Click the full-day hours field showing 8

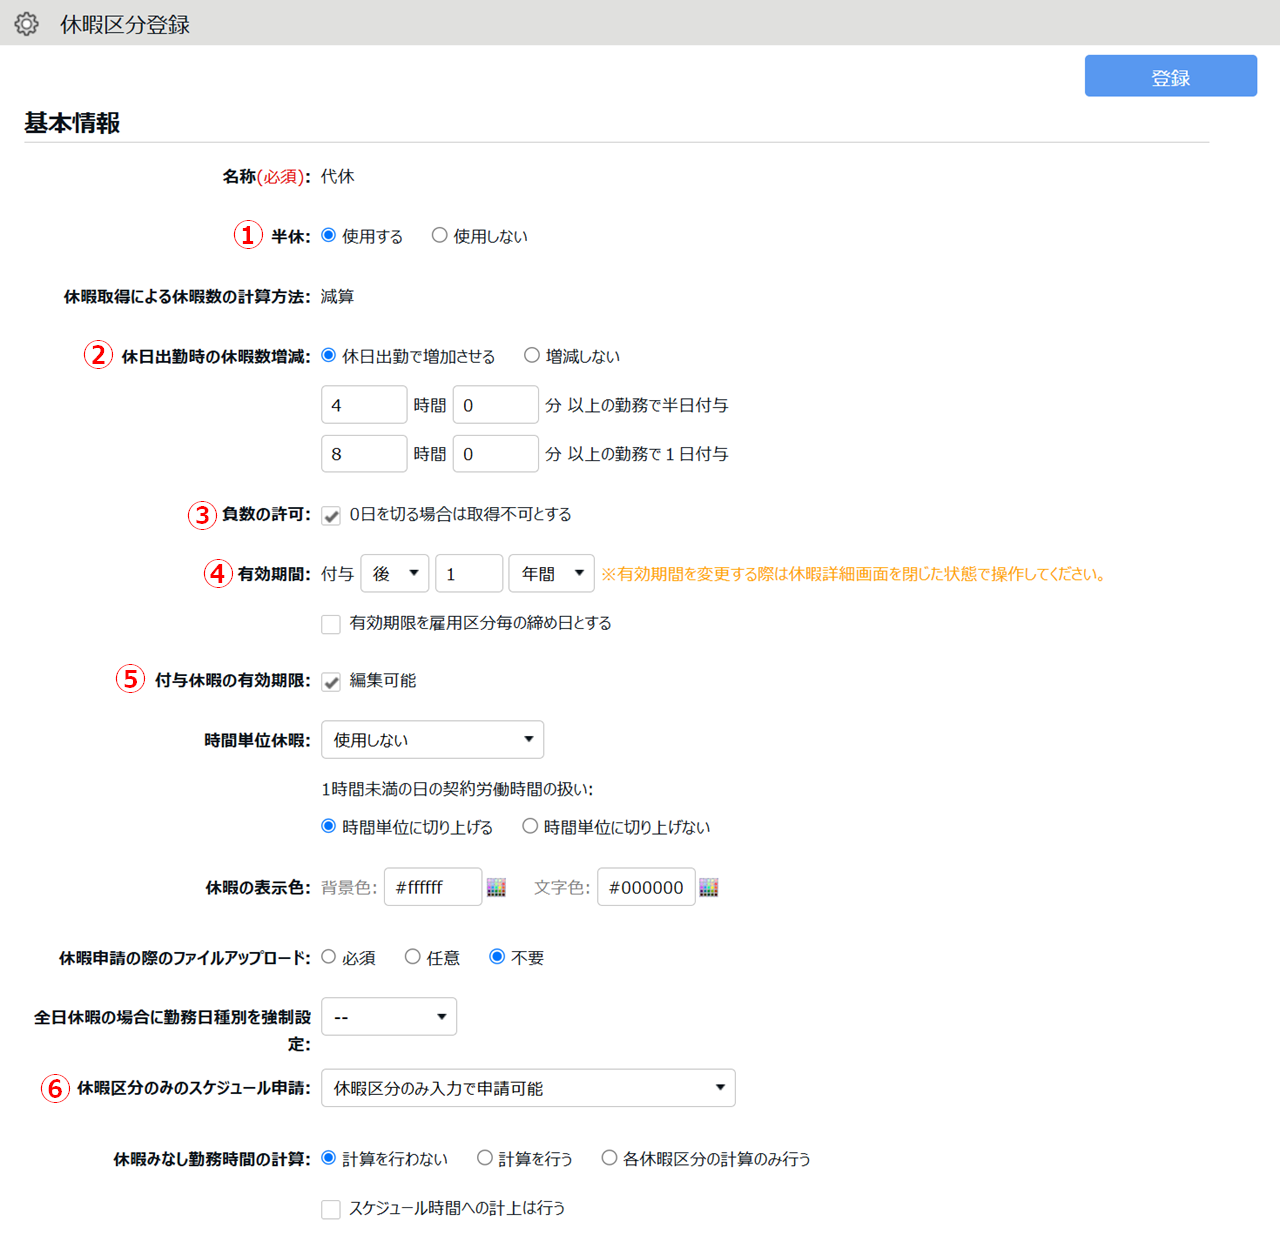364,454
